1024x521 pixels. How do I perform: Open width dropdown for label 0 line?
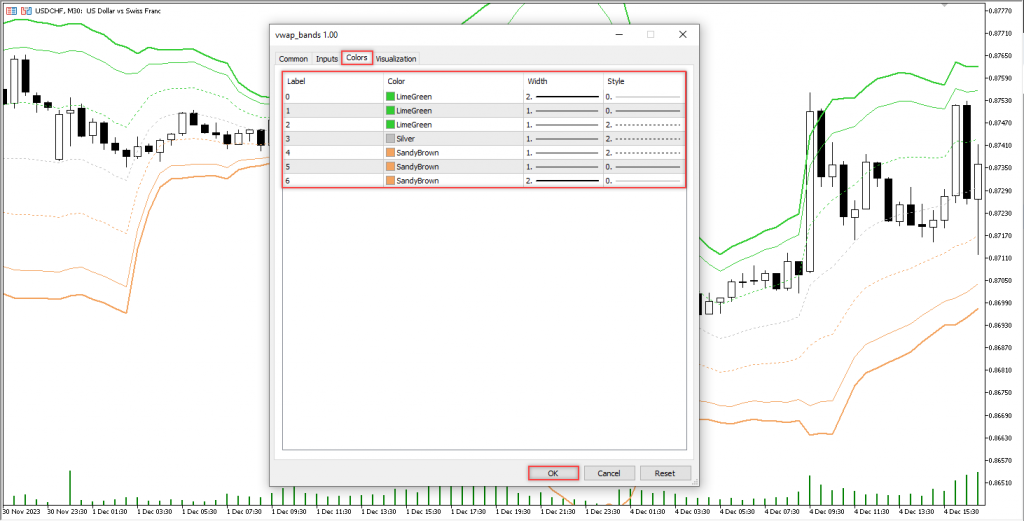(x=563, y=96)
